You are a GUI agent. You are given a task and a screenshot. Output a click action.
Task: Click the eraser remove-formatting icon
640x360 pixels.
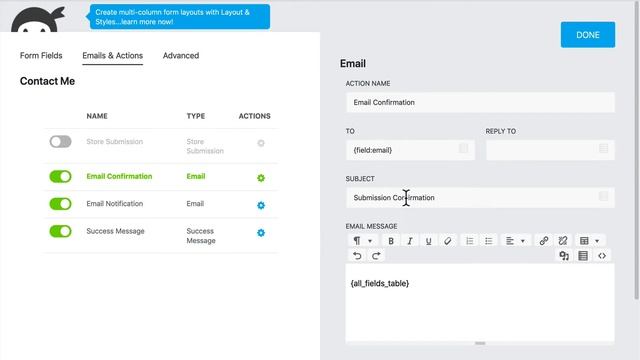447,241
